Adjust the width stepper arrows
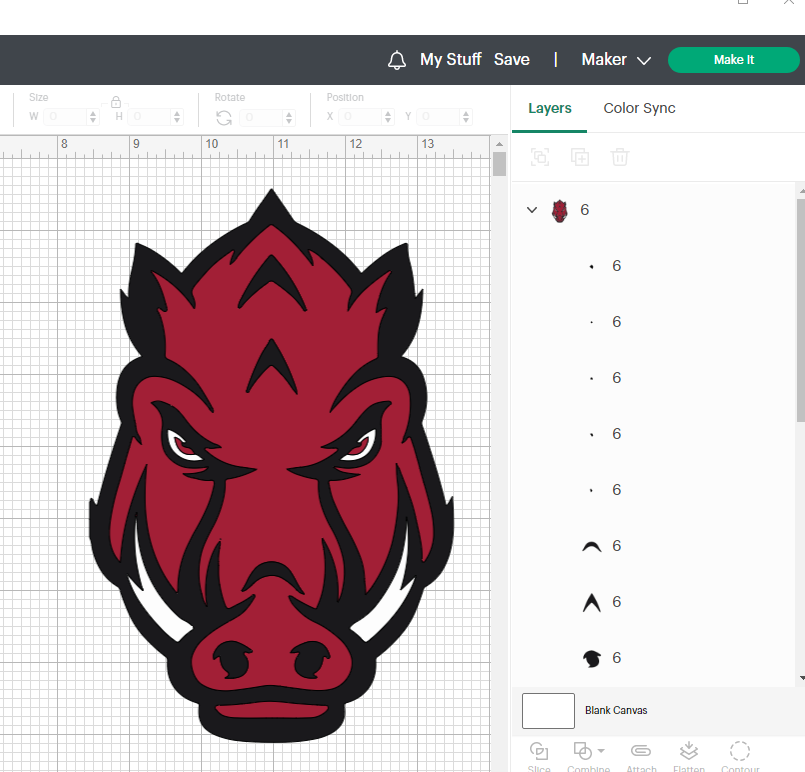Screen dimensions: 805x772 coord(92,117)
